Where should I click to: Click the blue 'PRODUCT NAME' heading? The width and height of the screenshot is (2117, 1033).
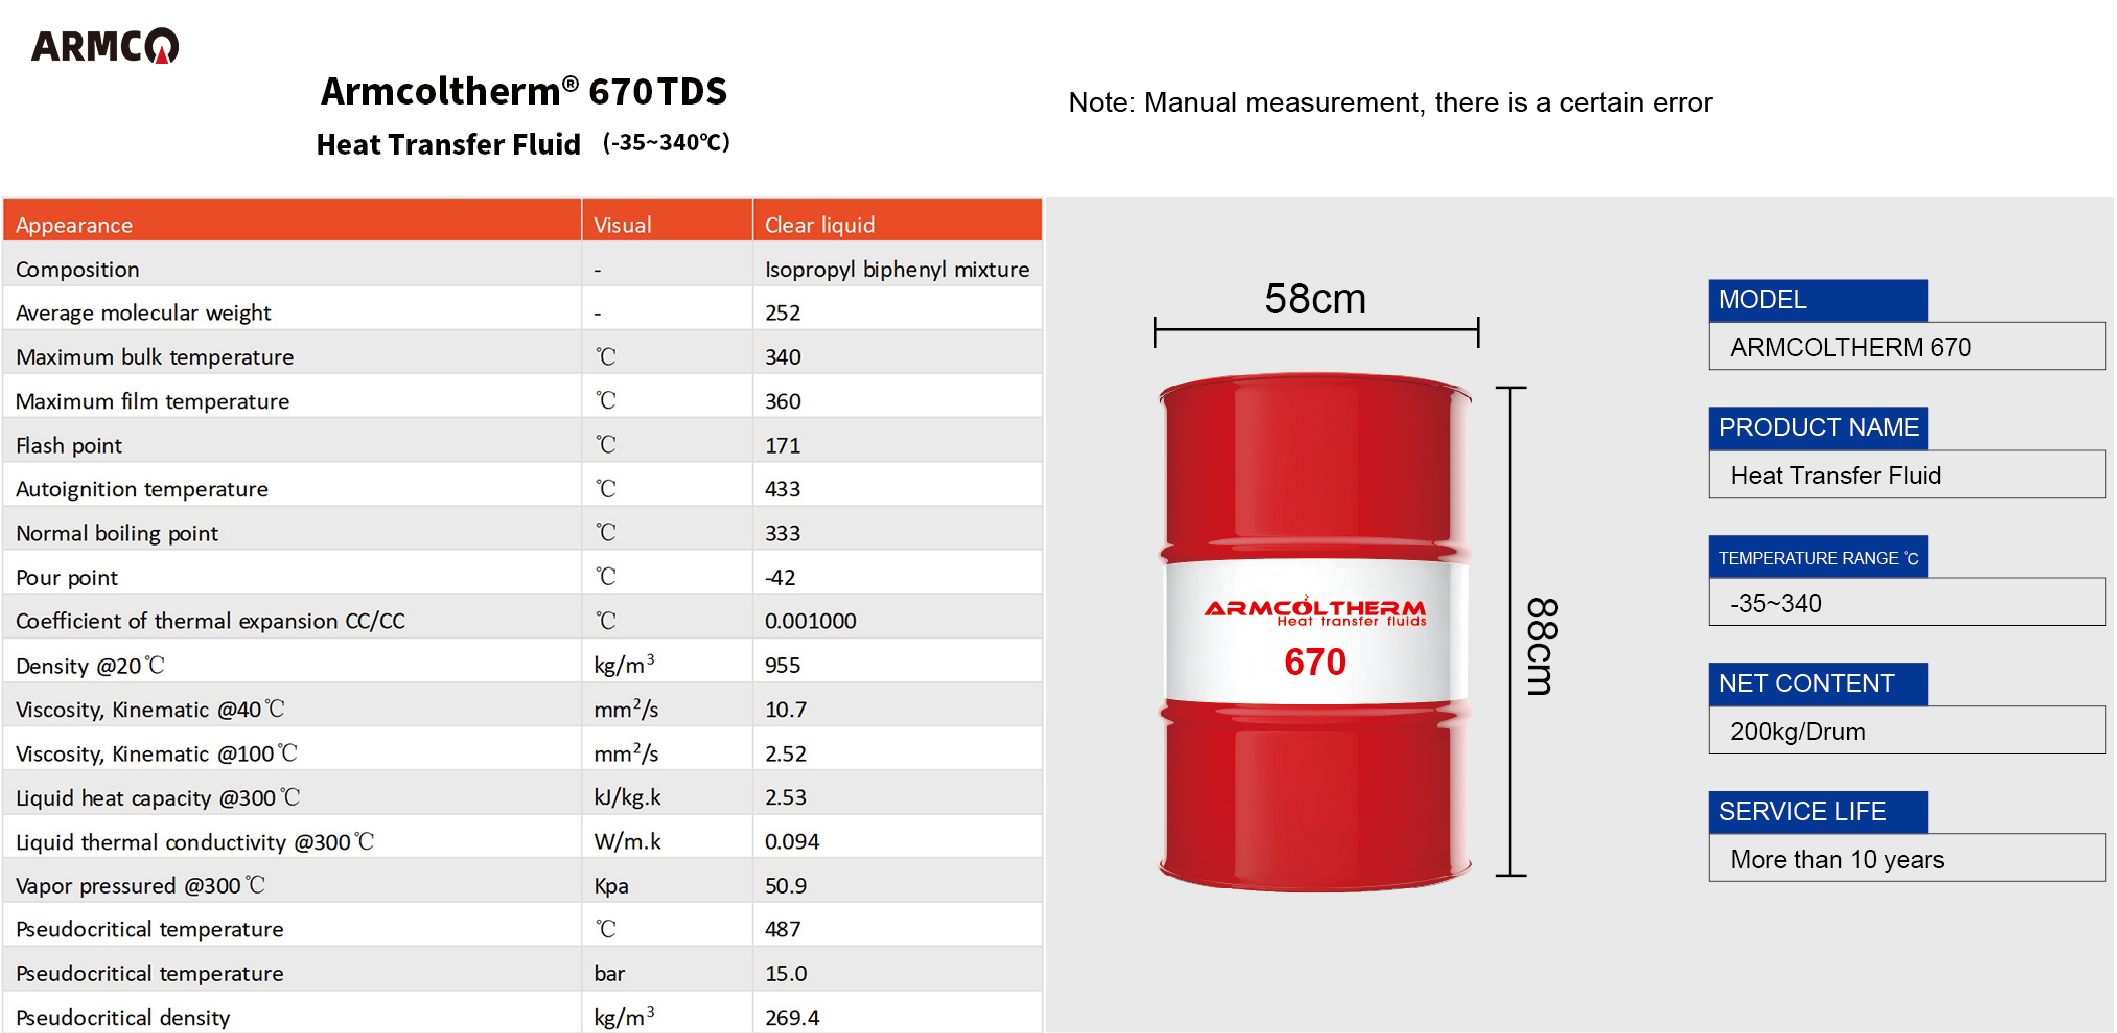click(x=1818, y=428)
